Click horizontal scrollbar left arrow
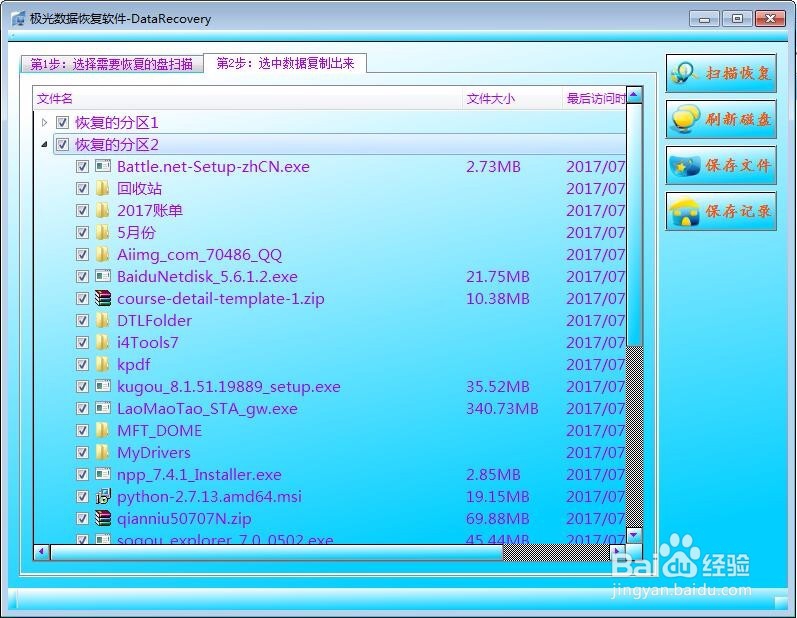The image size is (797, 618). [42, 552]
